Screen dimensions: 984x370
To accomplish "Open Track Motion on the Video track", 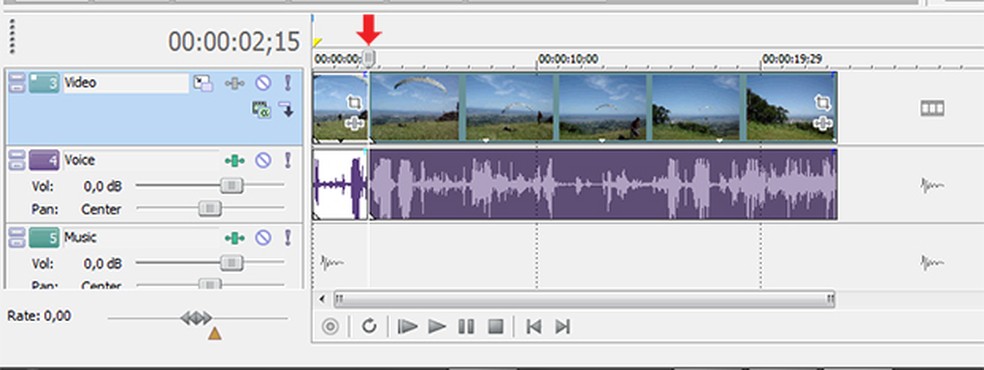I will 202,83.
